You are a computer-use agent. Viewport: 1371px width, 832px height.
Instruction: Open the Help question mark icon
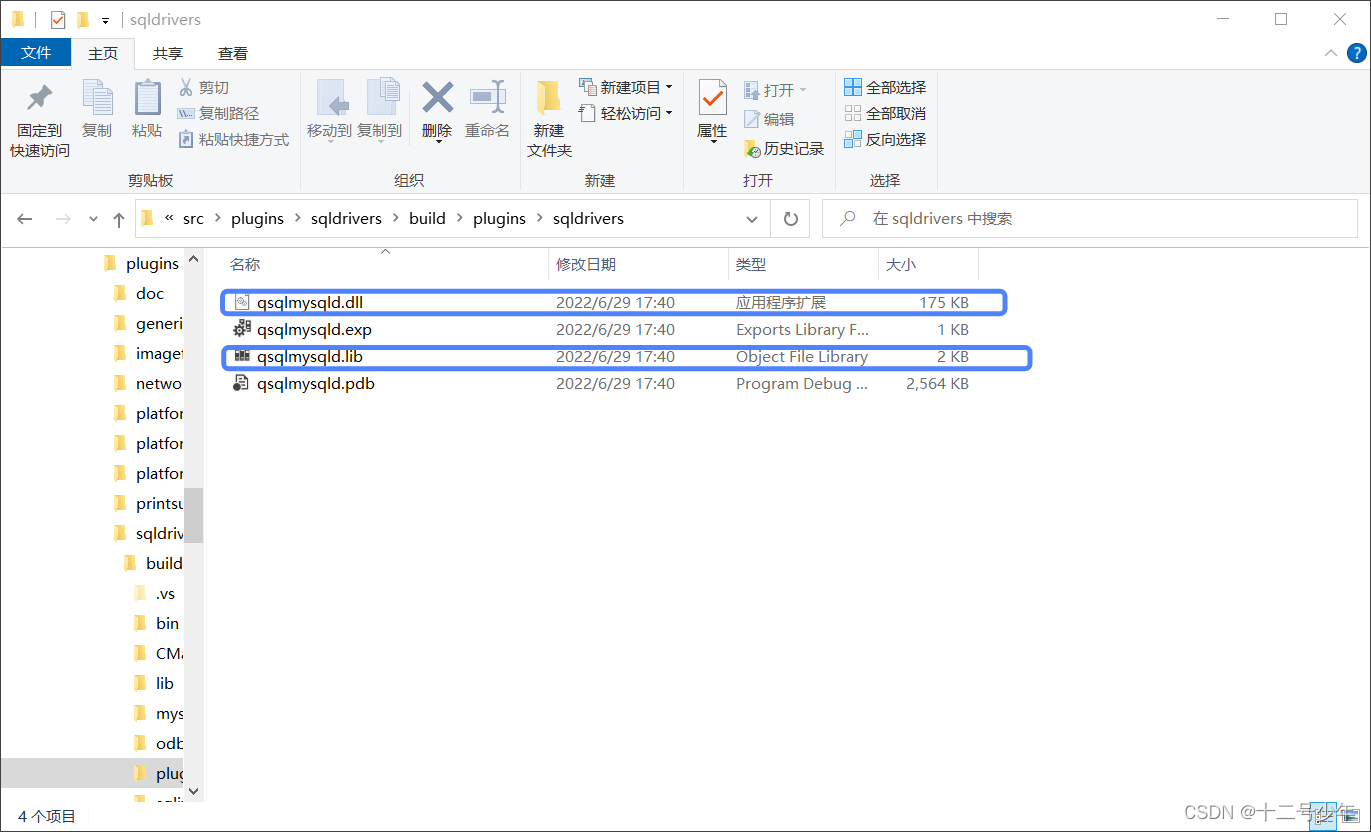click(x=1356, y=53)
